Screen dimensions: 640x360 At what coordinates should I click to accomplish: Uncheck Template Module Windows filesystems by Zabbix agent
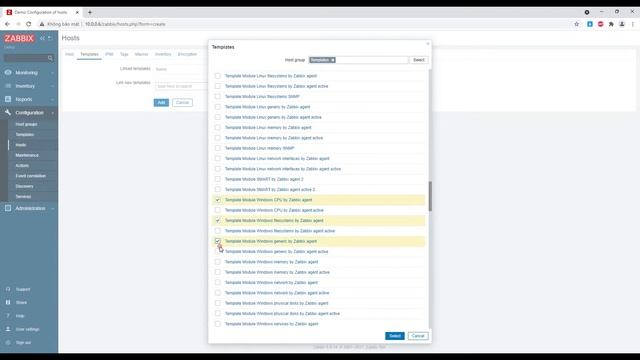click(218, 220)
